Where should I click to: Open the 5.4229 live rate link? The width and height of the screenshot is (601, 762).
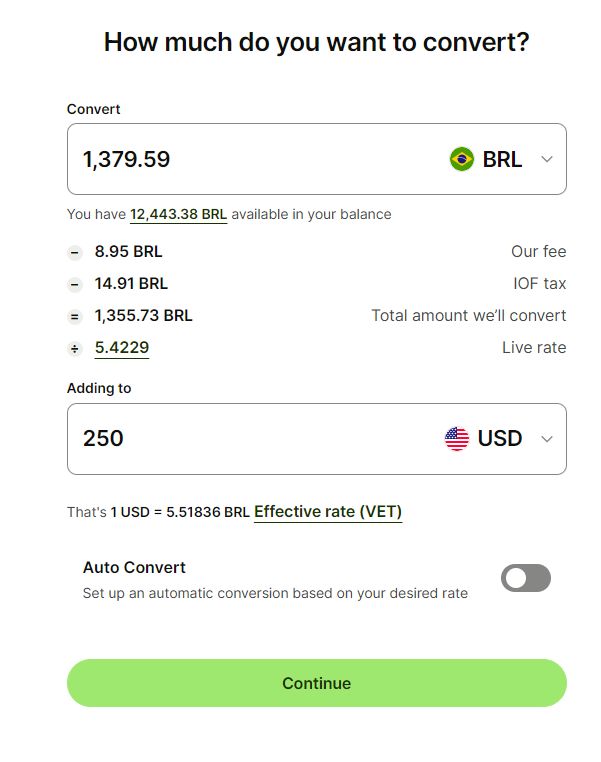click(122, 348)
